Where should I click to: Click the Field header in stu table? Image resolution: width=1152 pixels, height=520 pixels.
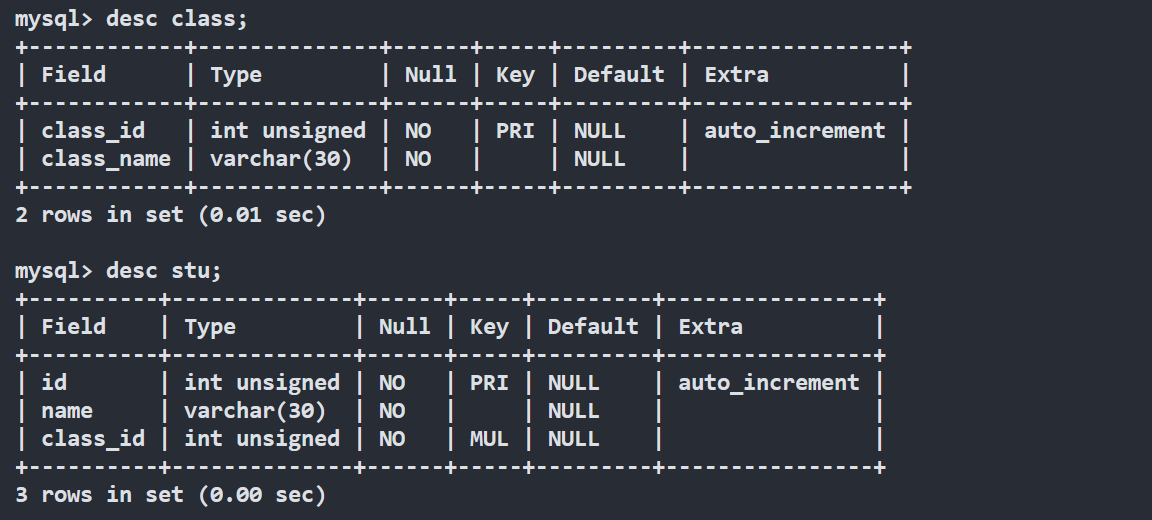(x=73, y=327)
